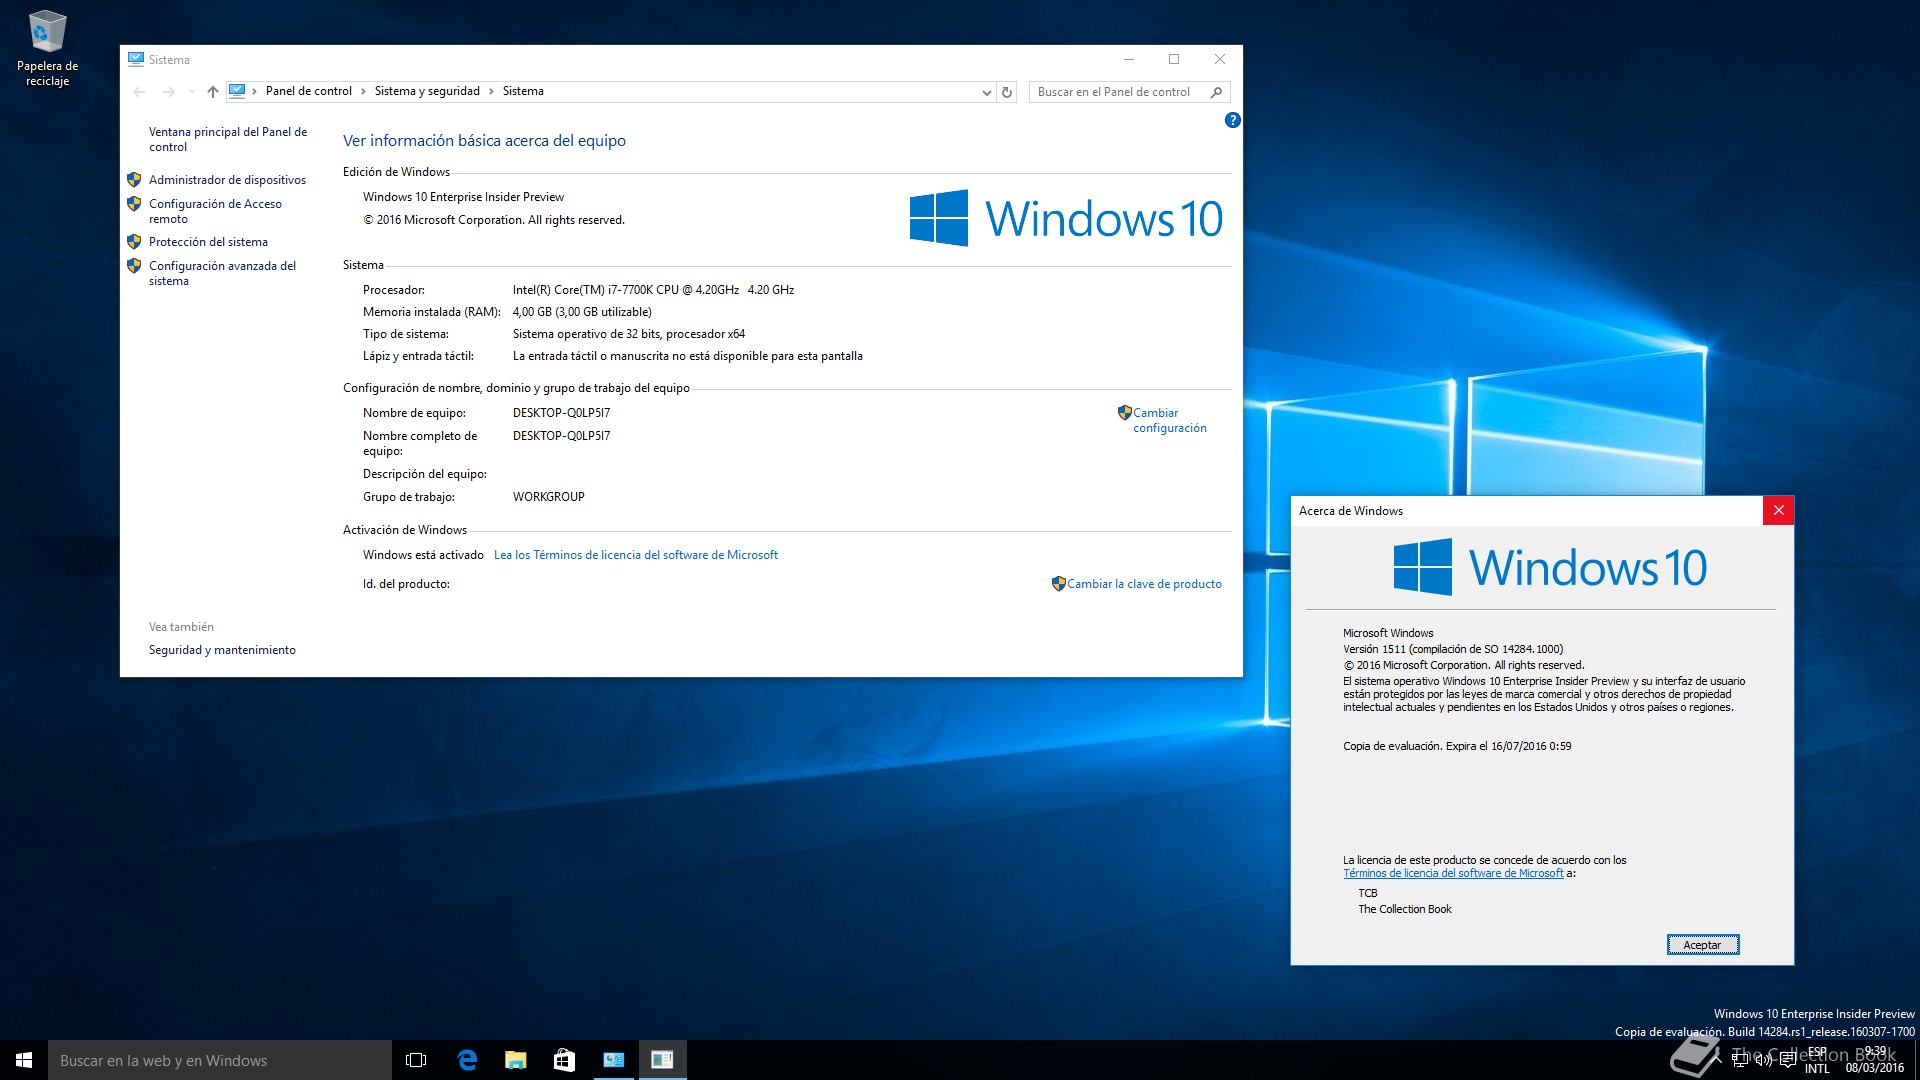This screenshot has height=1080, width=1920.
Task: Go up one level with the up arrow
Action: tap(212, 92)
